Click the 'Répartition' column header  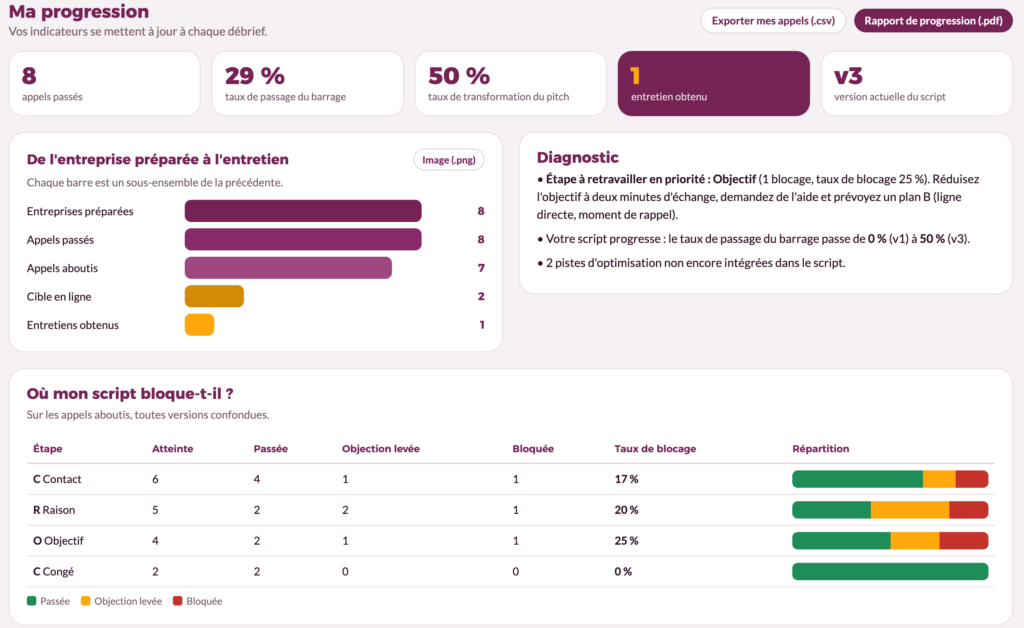click(x=821, y=448)
